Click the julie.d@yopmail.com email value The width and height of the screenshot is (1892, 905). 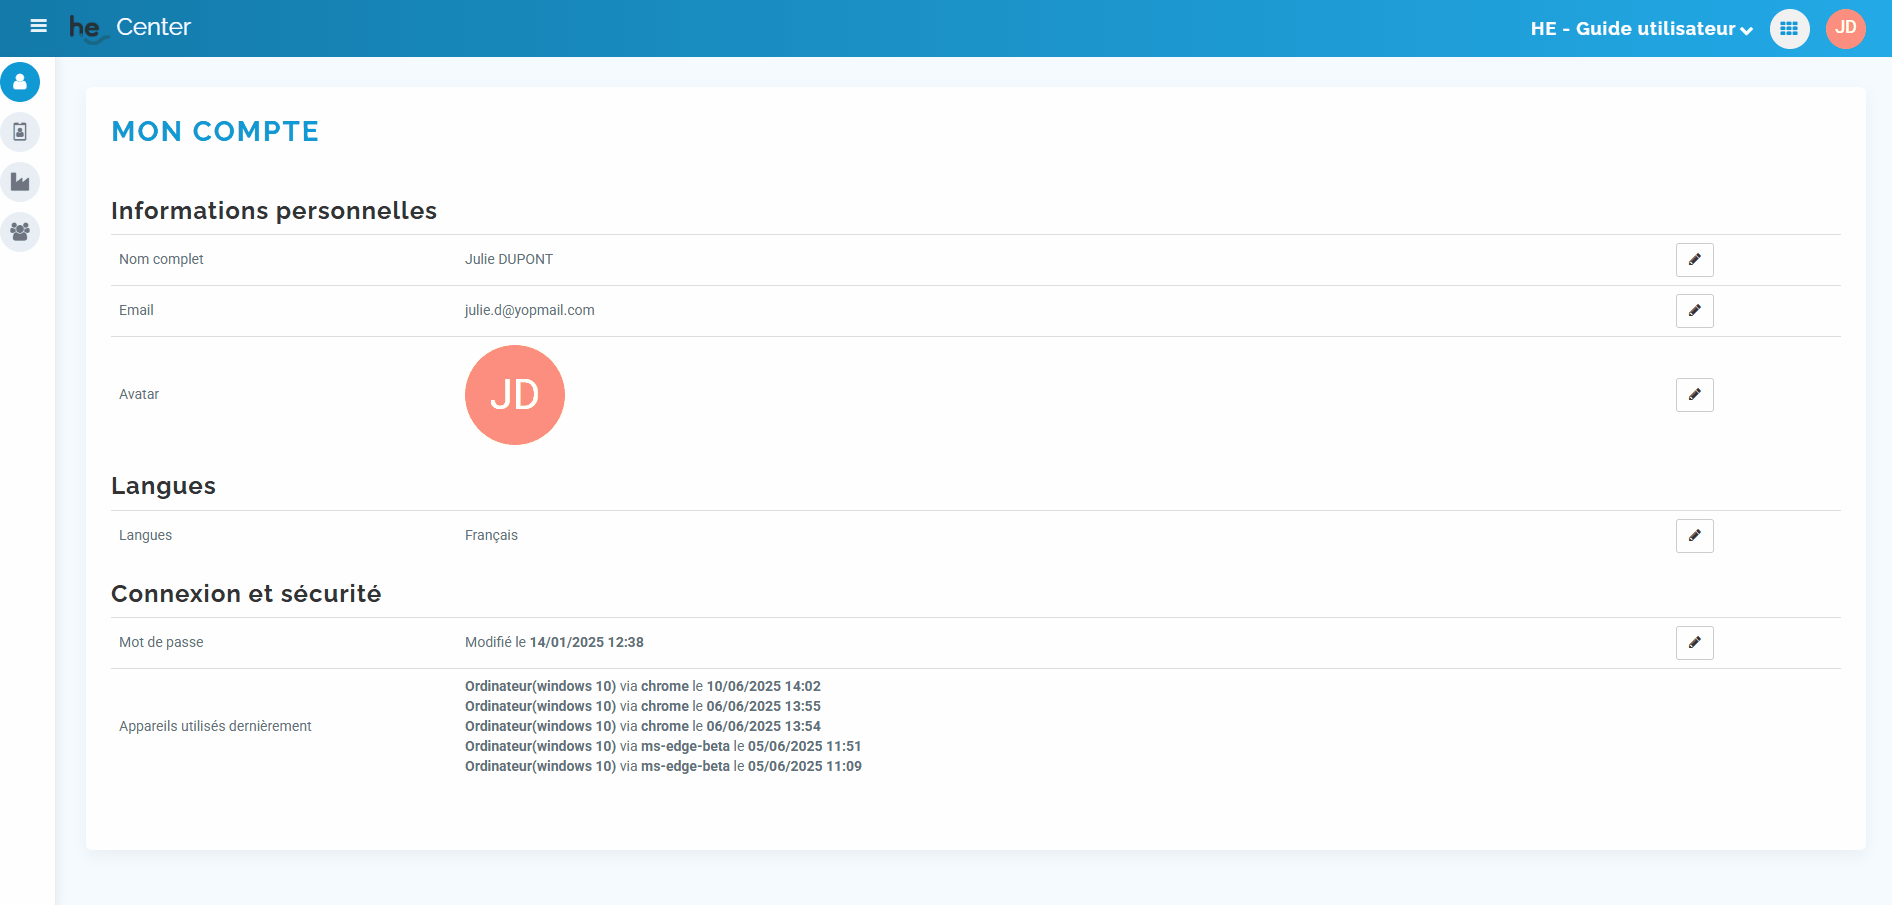point(529,311)
